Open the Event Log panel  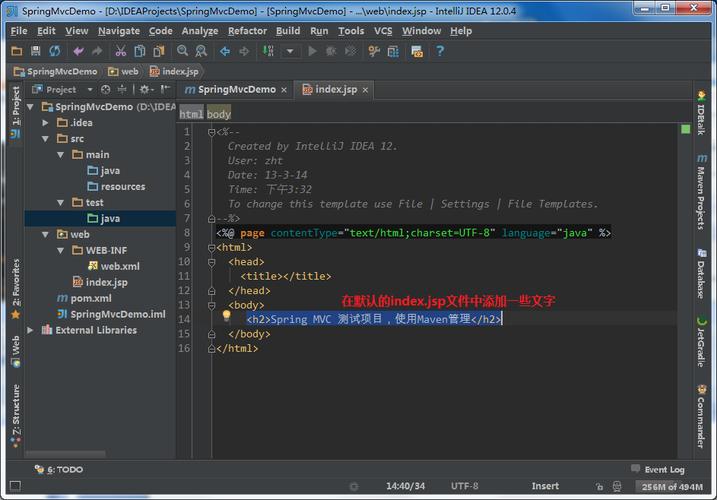pos(658,469)
